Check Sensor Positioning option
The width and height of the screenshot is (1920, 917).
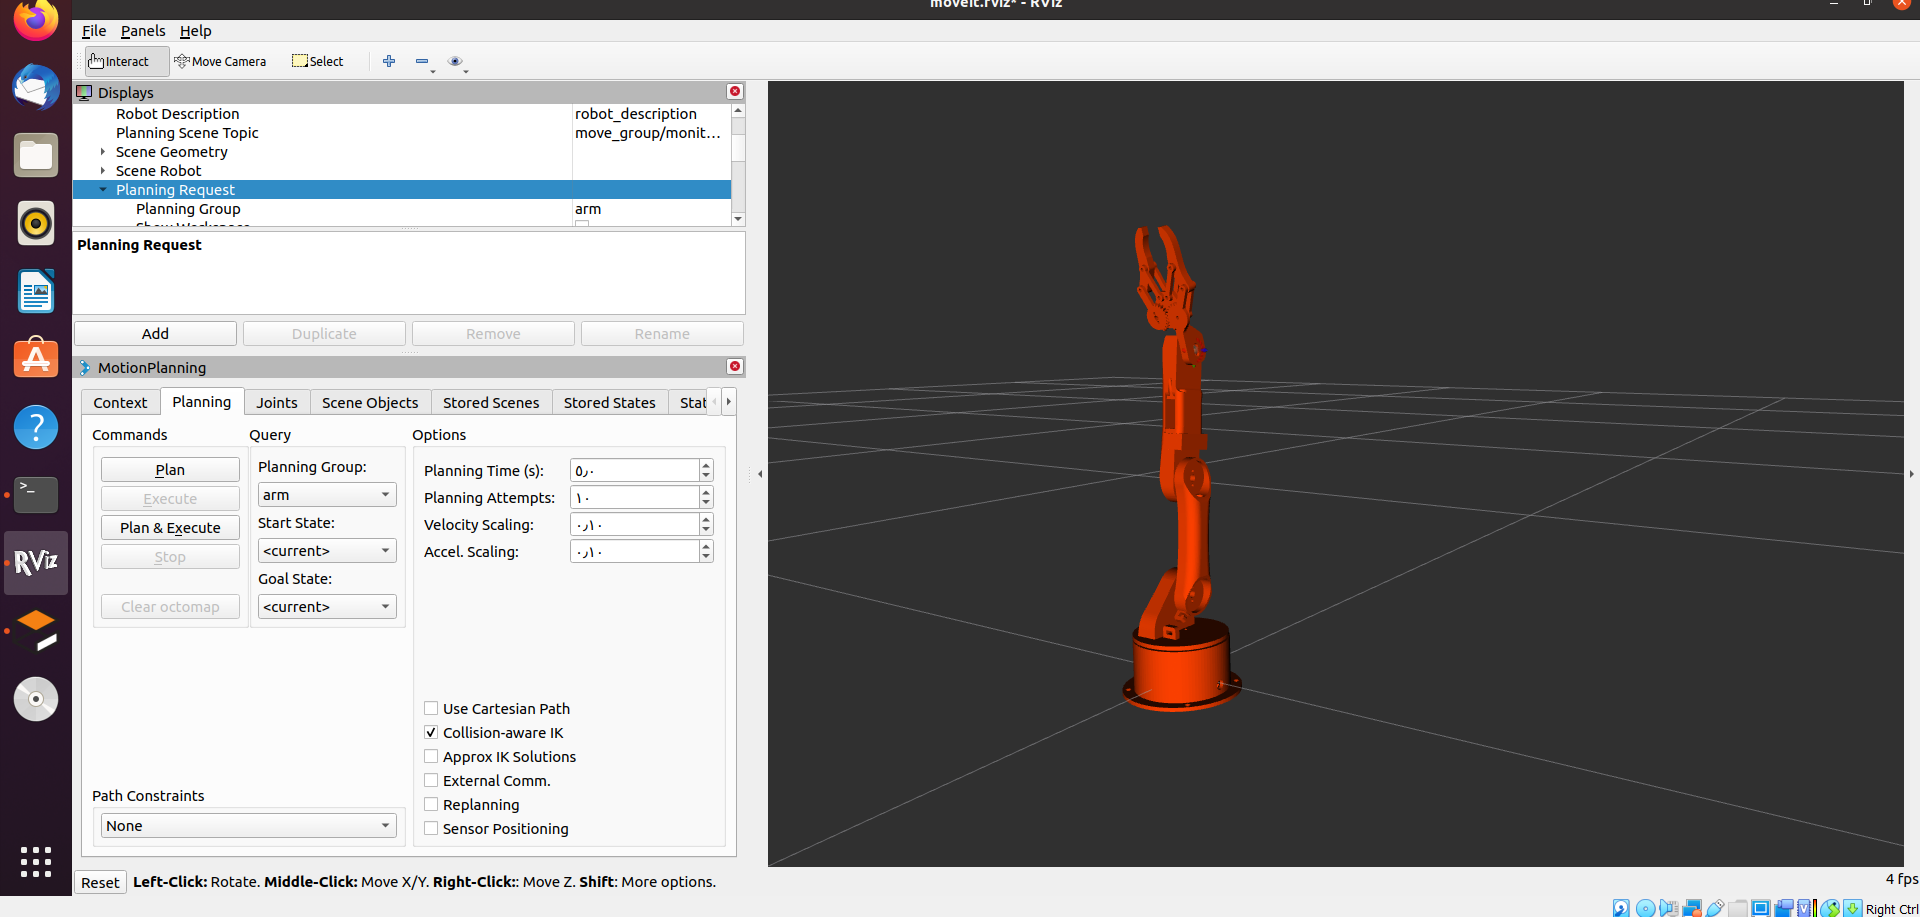coord(431,828)
